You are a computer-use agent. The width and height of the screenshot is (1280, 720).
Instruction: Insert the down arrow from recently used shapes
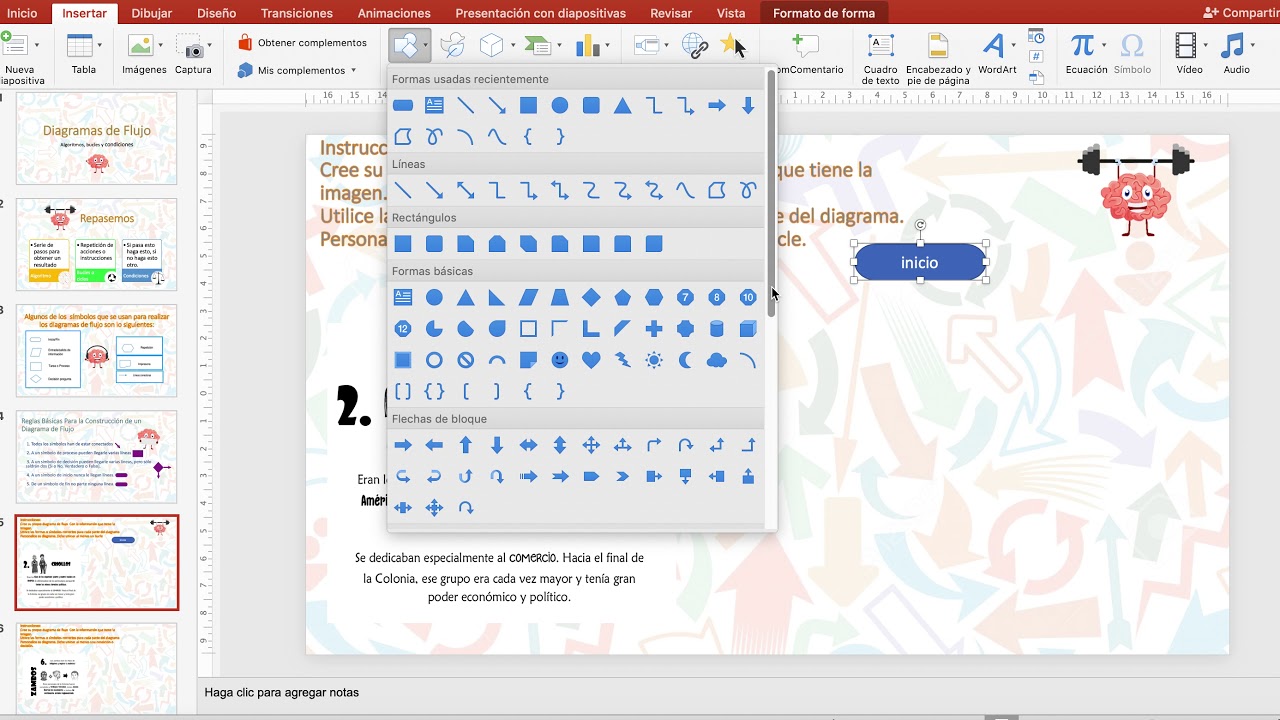pyautogui.click(x=748, y=105)
